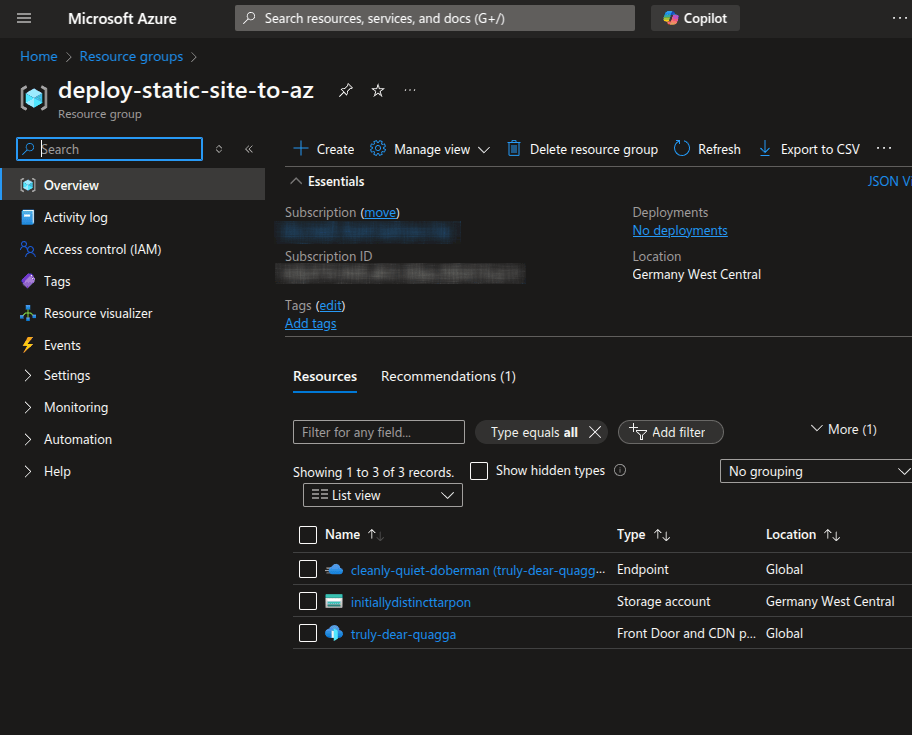Mark resource group as favorite star

378,91
